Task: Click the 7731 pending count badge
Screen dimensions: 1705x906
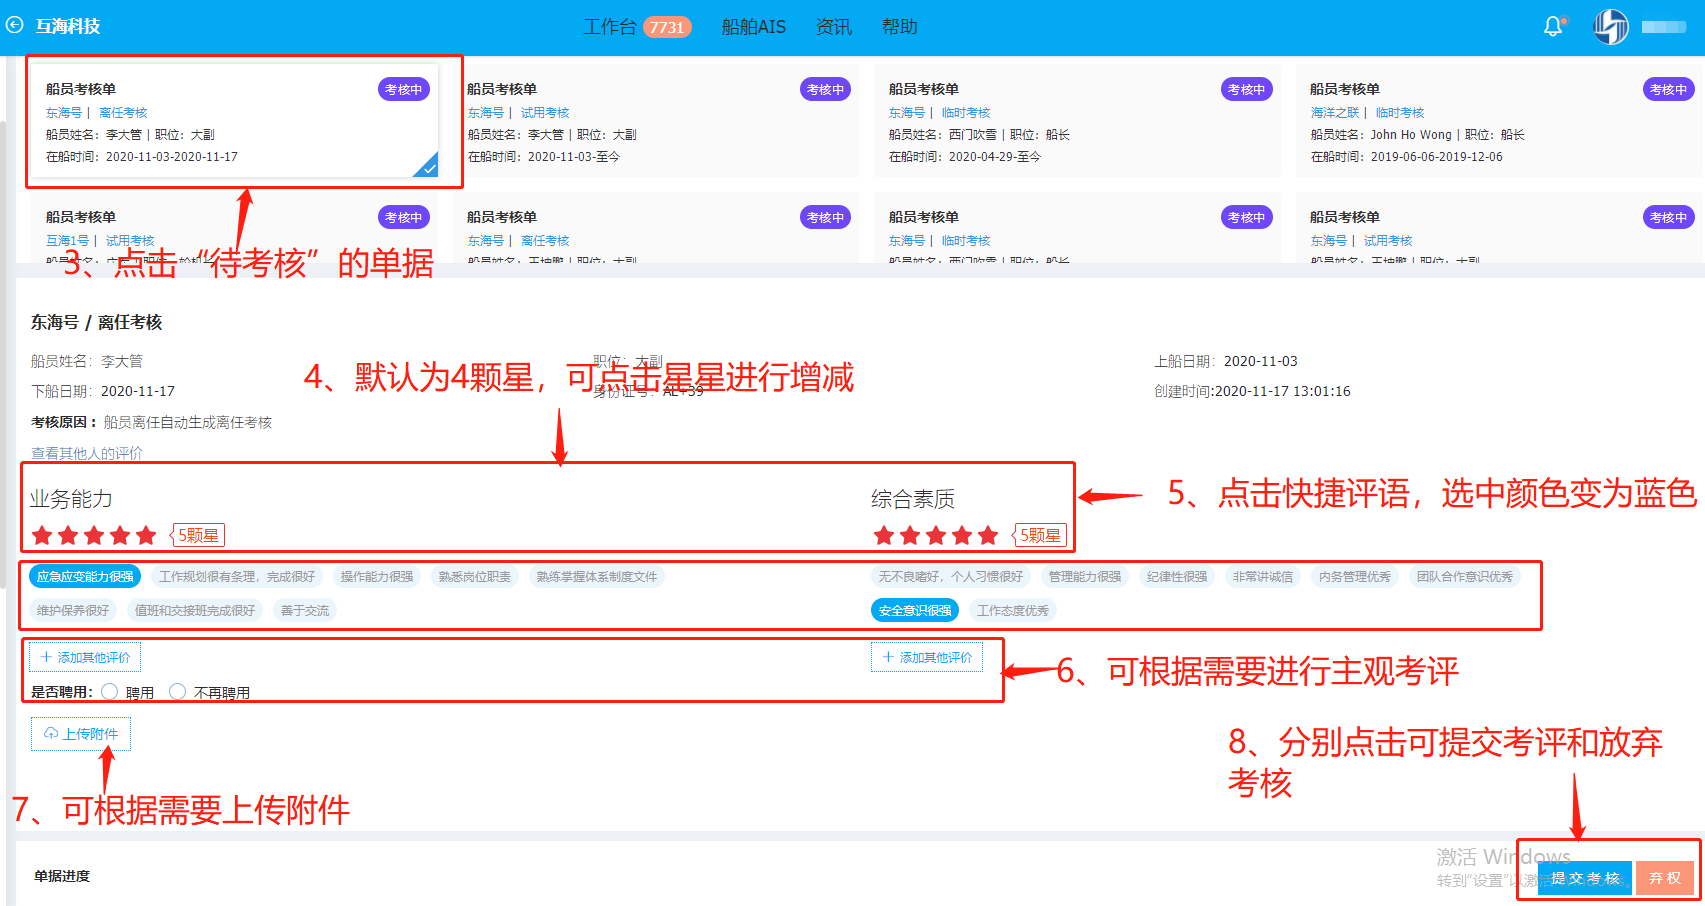Action: click(667, 27)
